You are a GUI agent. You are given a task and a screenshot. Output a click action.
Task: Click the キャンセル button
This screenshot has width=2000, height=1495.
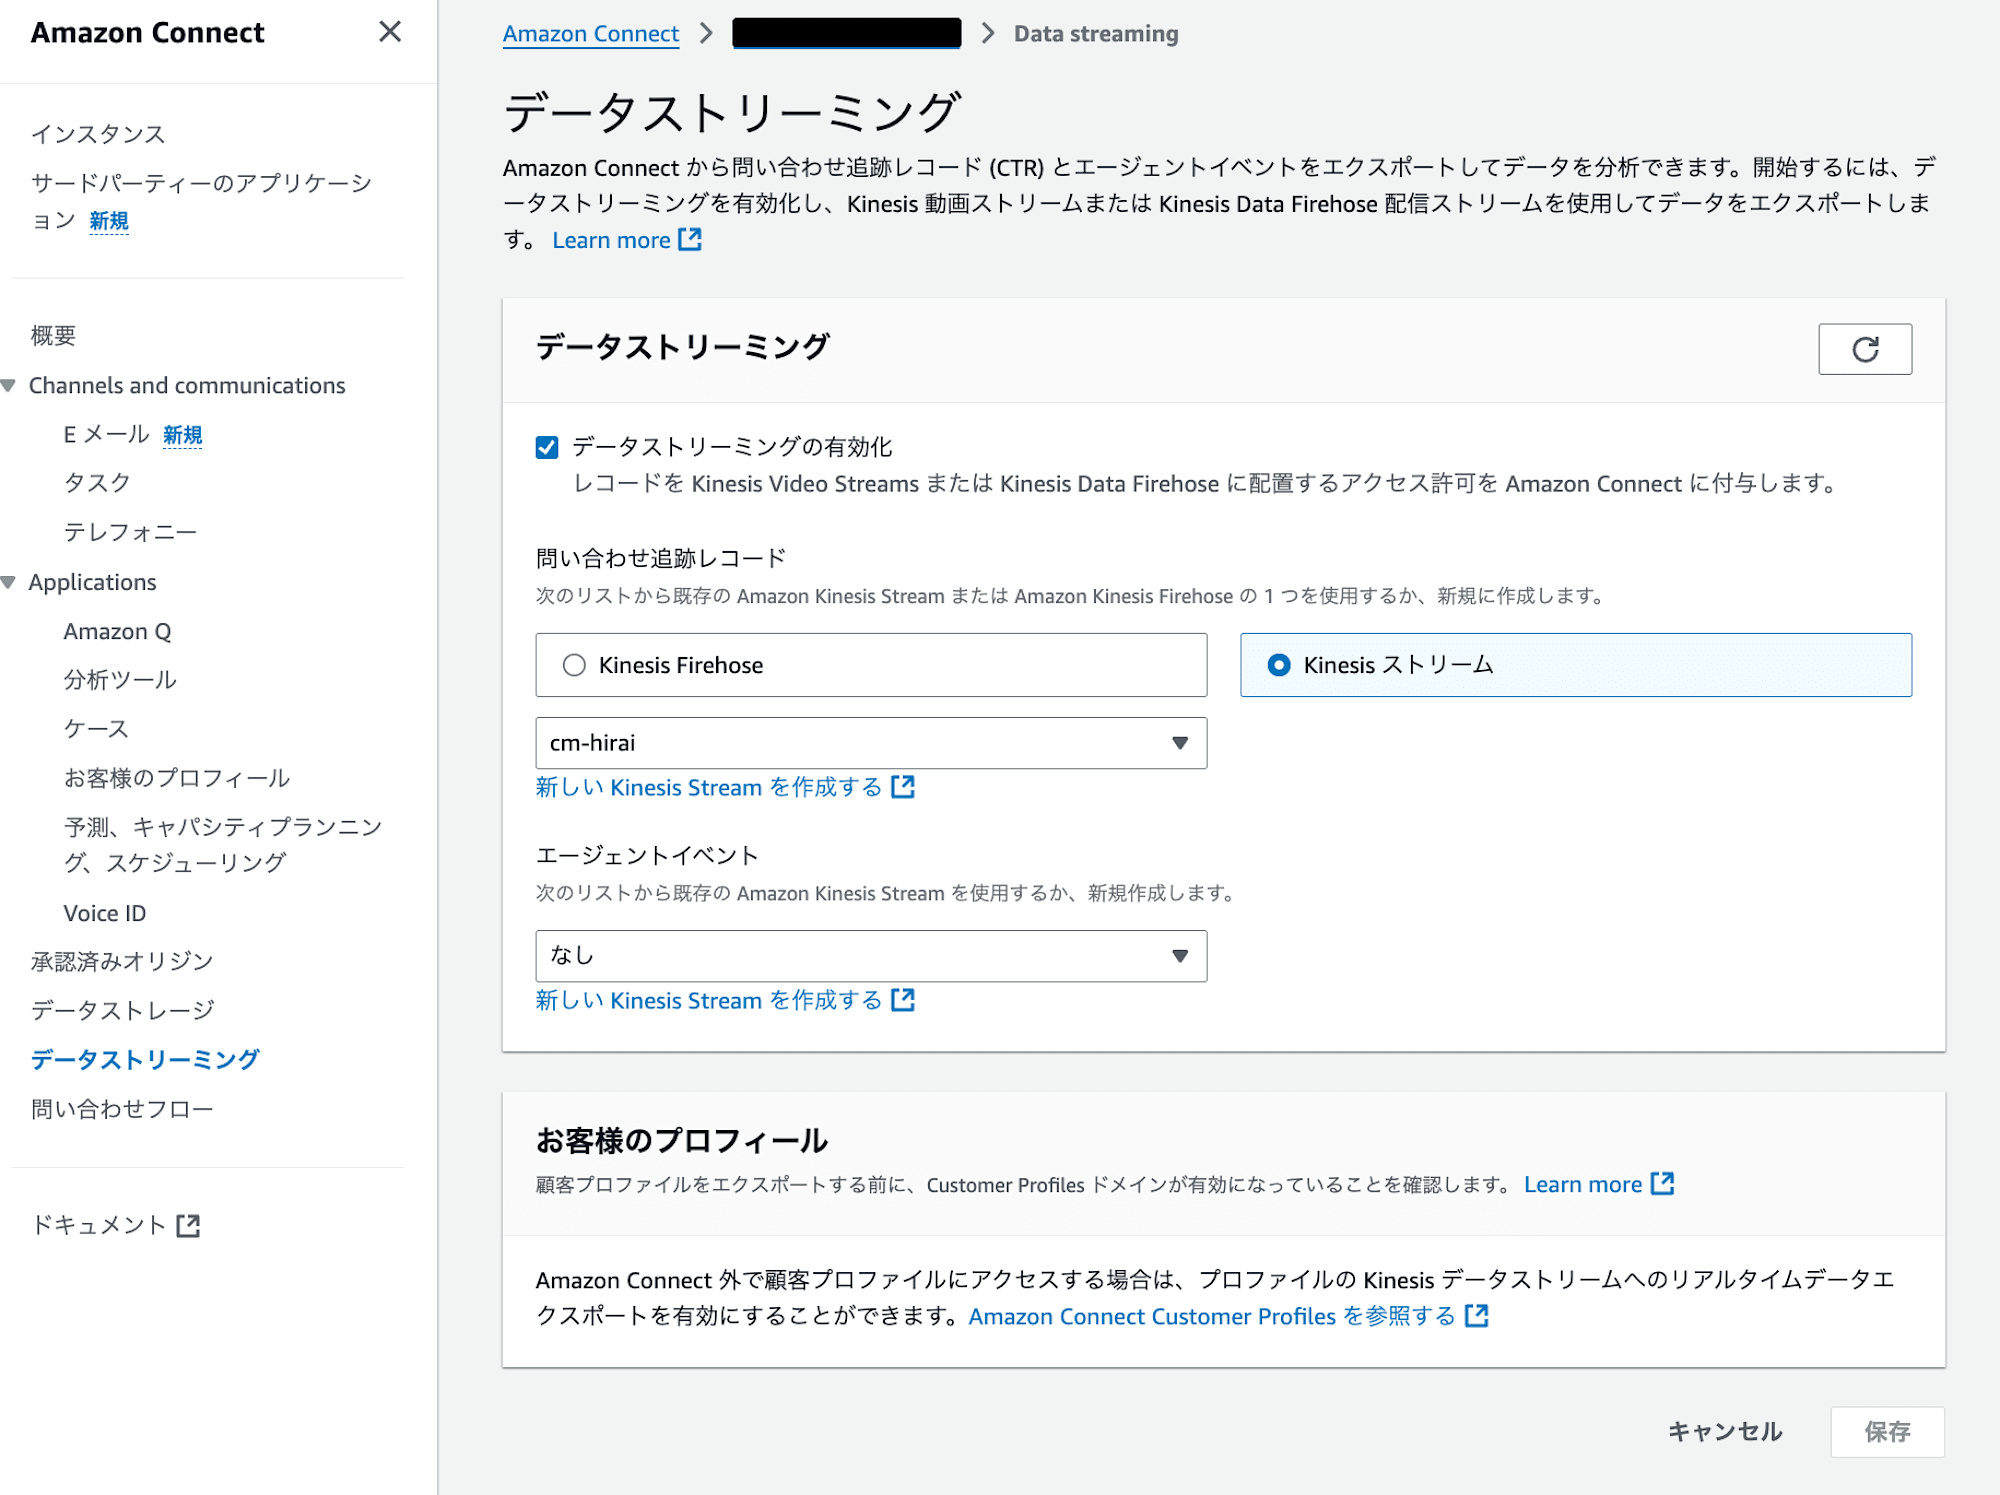(x=1725, y=1432)
